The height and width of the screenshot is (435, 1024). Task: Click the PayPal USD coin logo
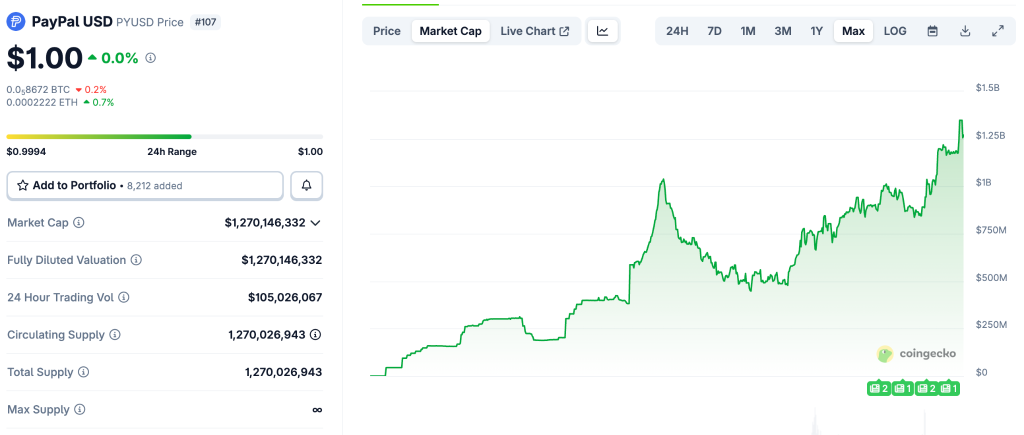point(16,21)
